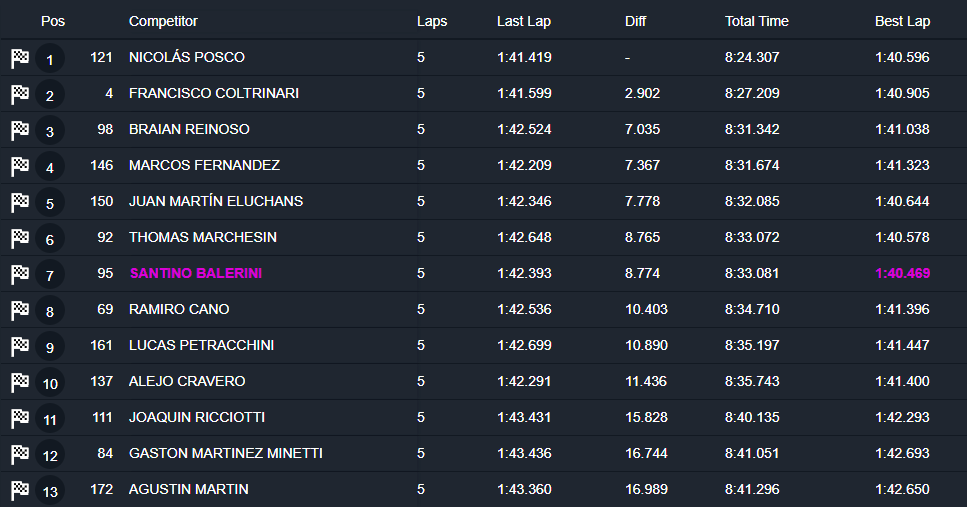Viewport: 967px width, 507px height.
Task: Click the Laps column header
Action: tap(432, 21)
